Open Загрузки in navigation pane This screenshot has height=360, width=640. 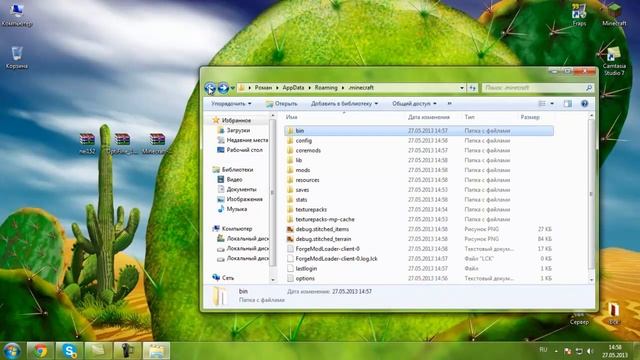click(x=238, y=130)
